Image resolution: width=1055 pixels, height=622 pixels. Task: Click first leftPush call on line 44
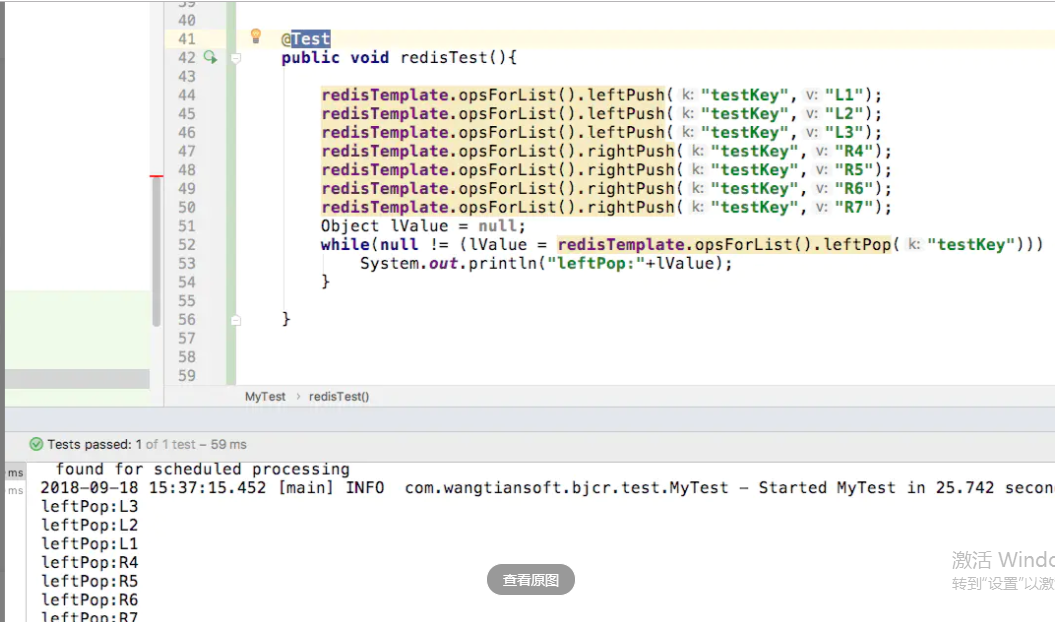click(x=626, y=96)
